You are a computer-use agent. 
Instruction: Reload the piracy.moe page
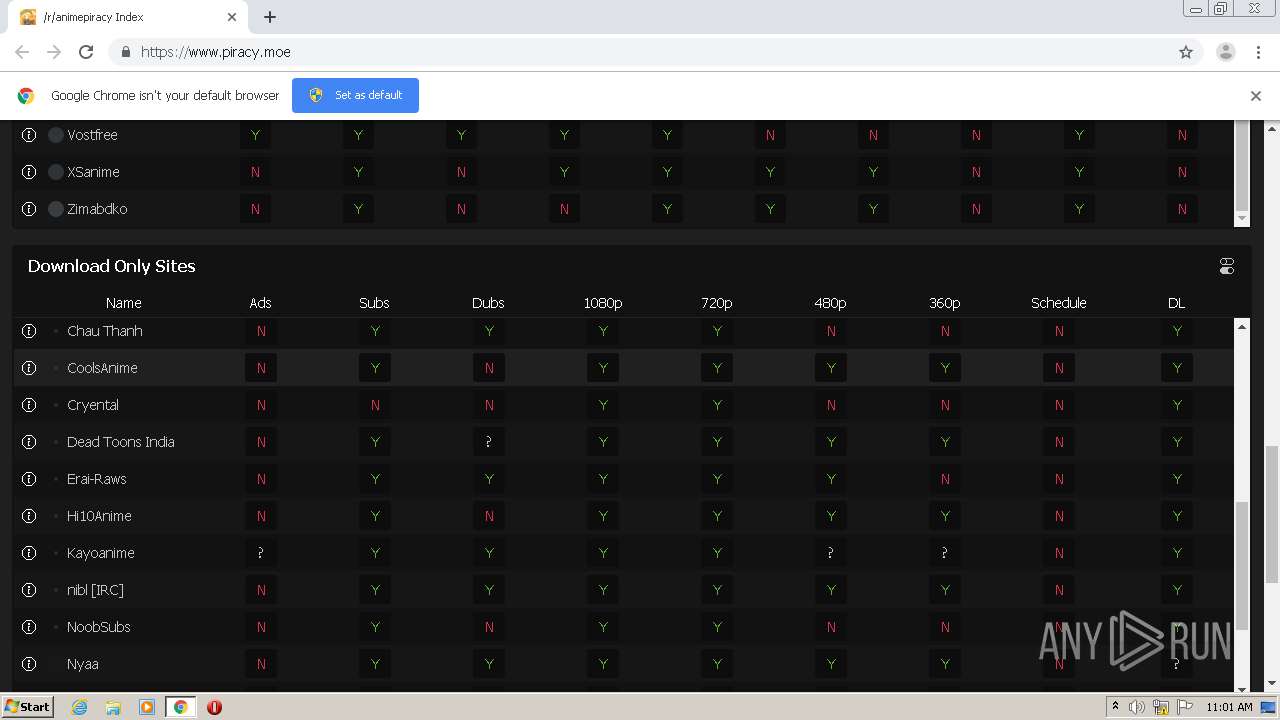[86, 52]
